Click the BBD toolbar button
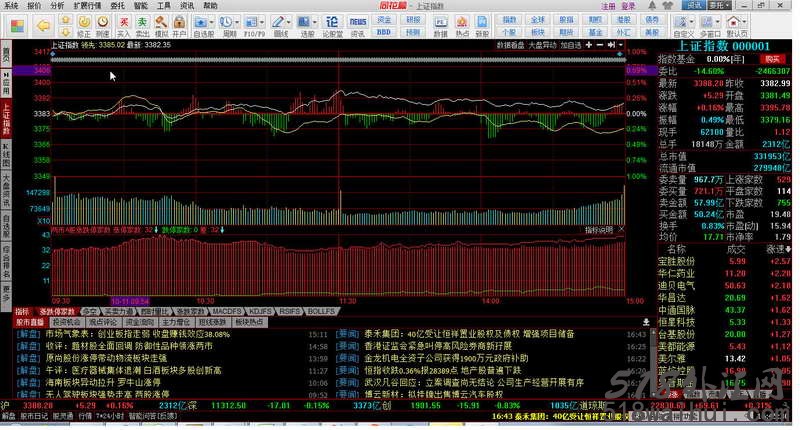The height and width of the screenshot is (430, 800). tap(384, 32)
